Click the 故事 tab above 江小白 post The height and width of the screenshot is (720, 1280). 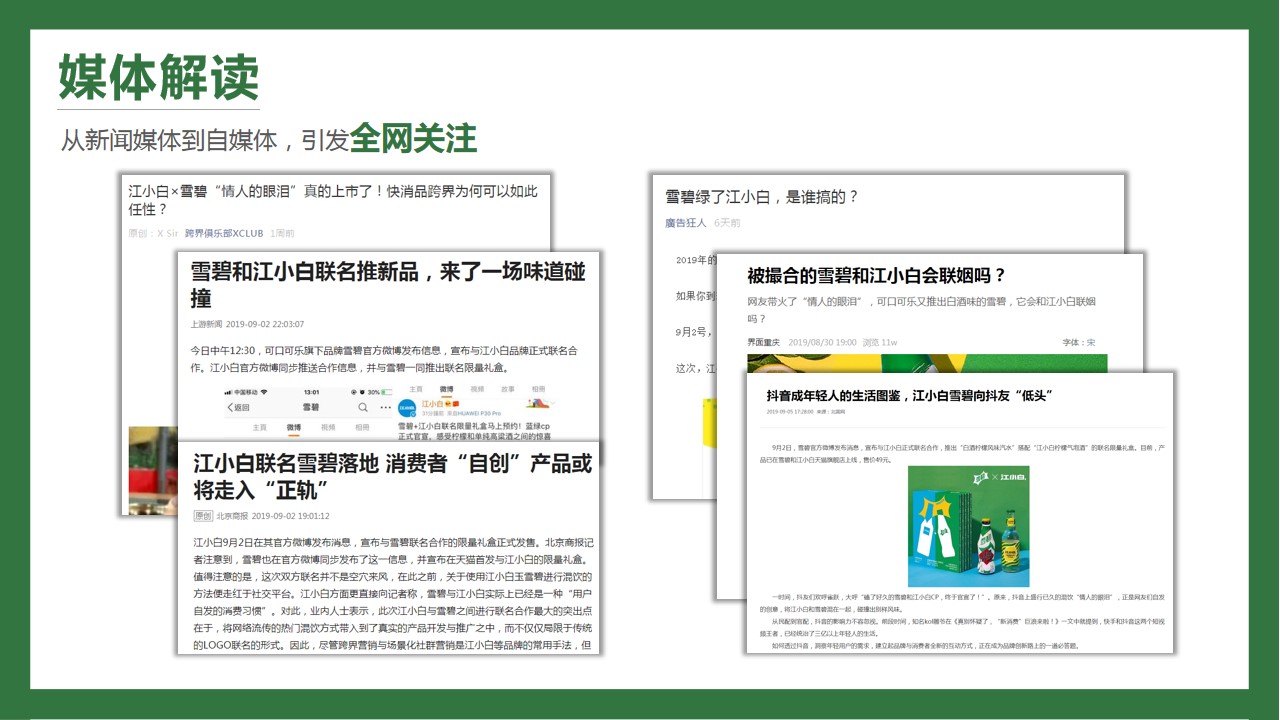click(x=507, y=389)
